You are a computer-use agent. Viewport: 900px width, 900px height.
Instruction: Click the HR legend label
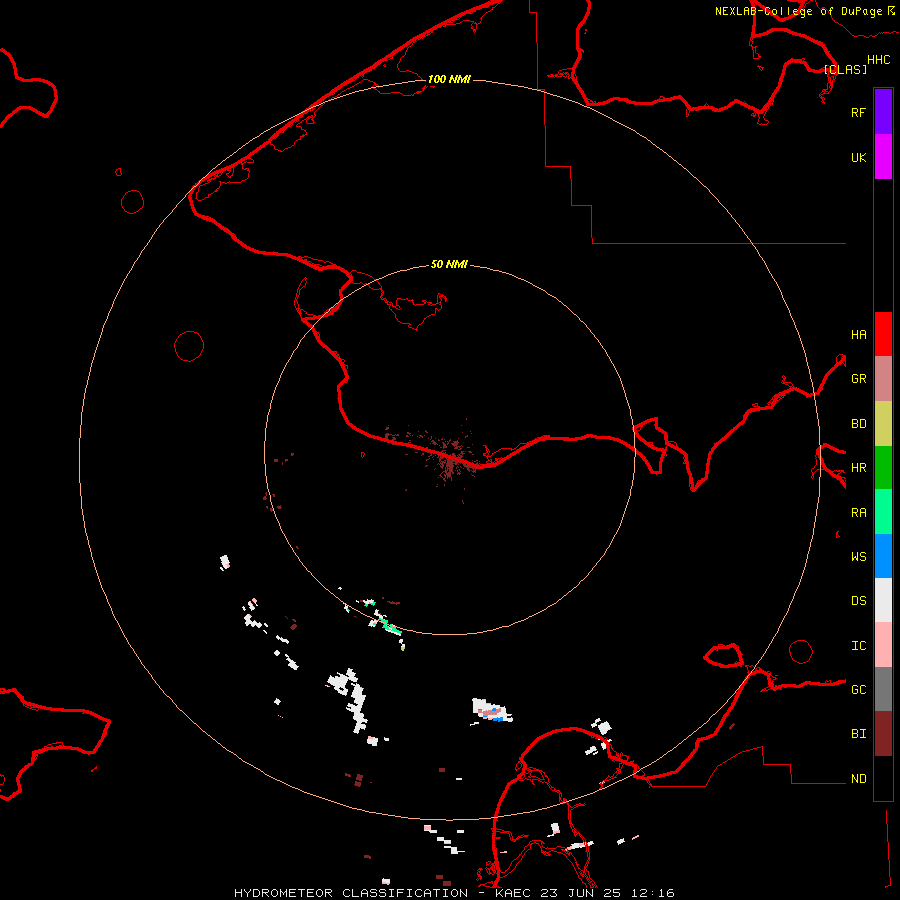(x=858, y=468)
